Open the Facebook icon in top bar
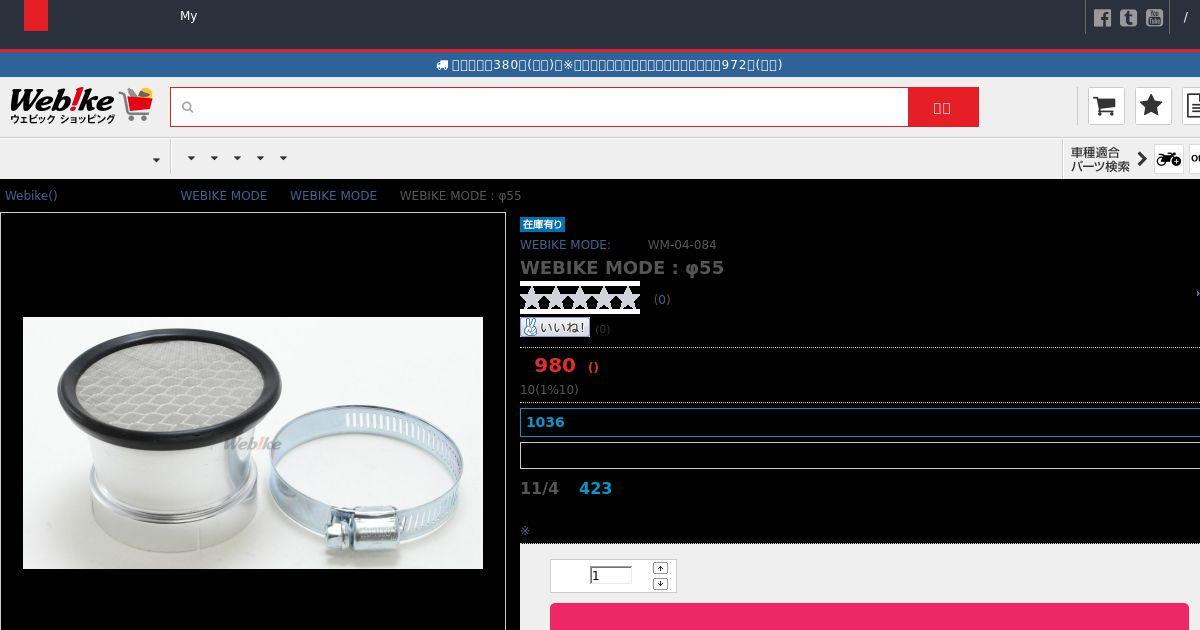 (1102, 18)
